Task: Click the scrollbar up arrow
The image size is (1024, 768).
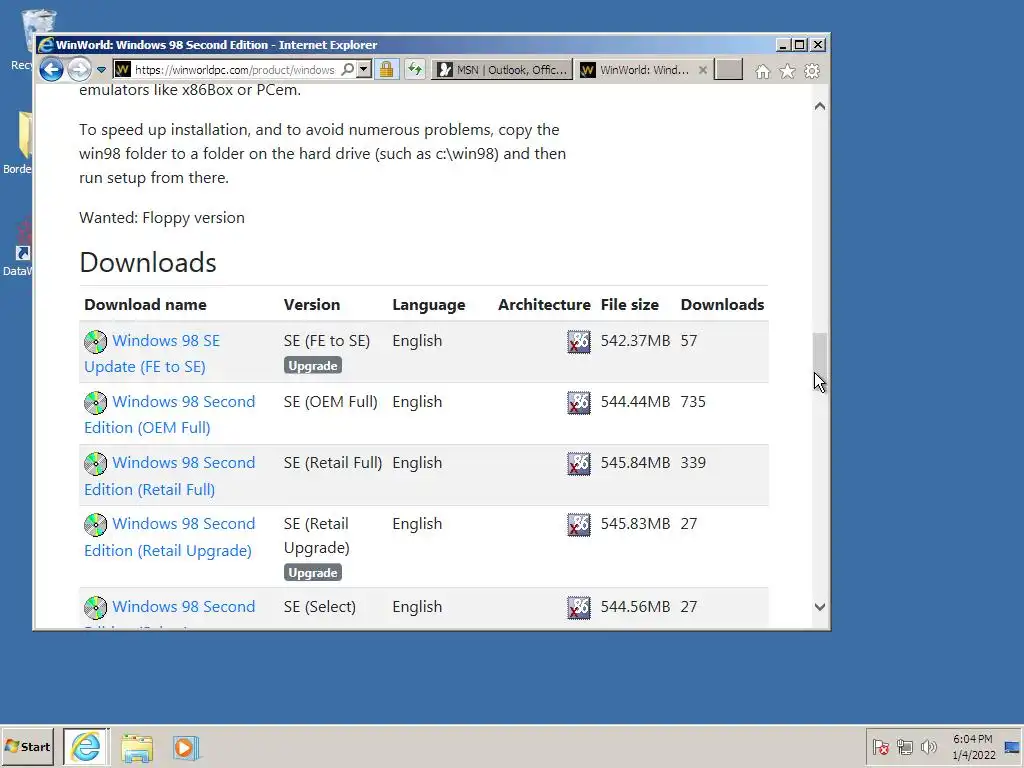Action: [820, 106]
